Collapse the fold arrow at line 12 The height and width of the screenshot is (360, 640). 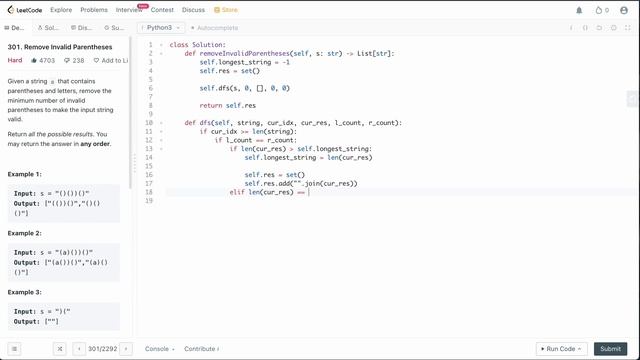pos(161,140)
